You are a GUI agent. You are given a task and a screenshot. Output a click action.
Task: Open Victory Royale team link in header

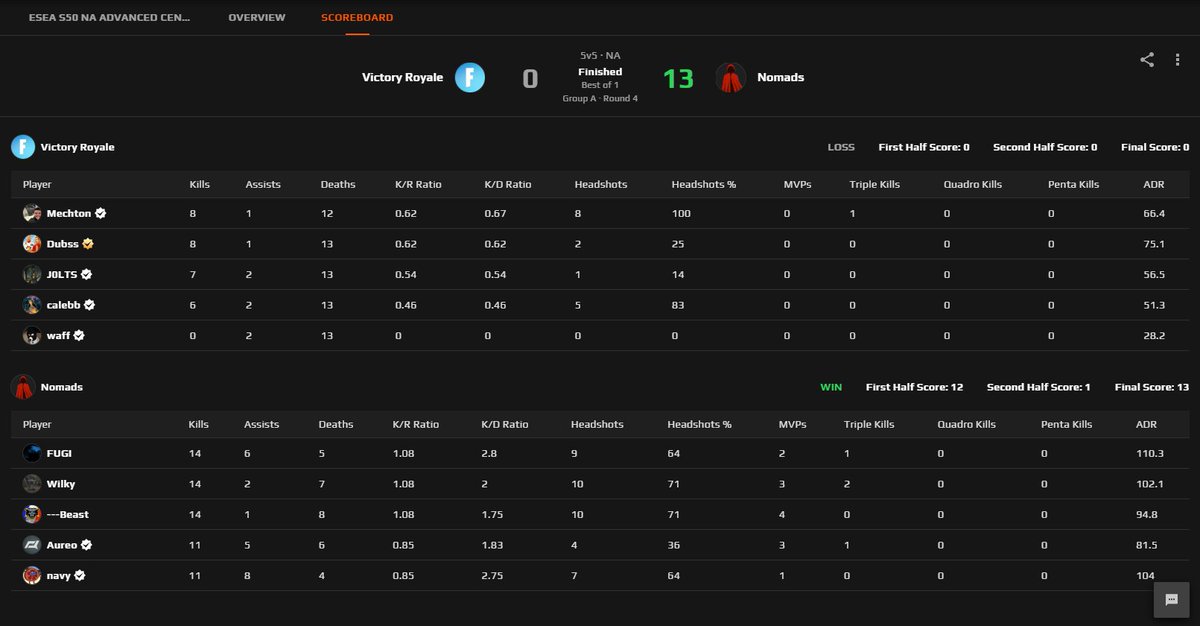tap(402, 77)
